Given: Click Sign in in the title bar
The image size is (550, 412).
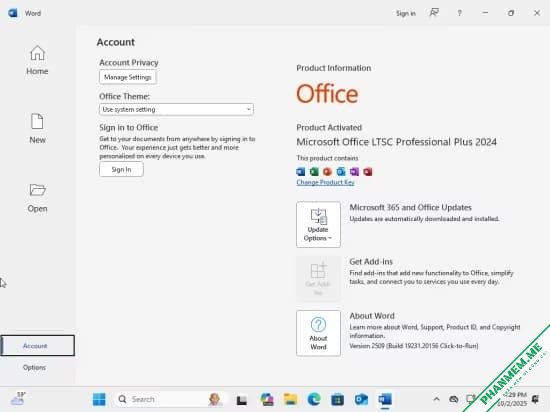Looking at the screenshot, I should 406,13.
